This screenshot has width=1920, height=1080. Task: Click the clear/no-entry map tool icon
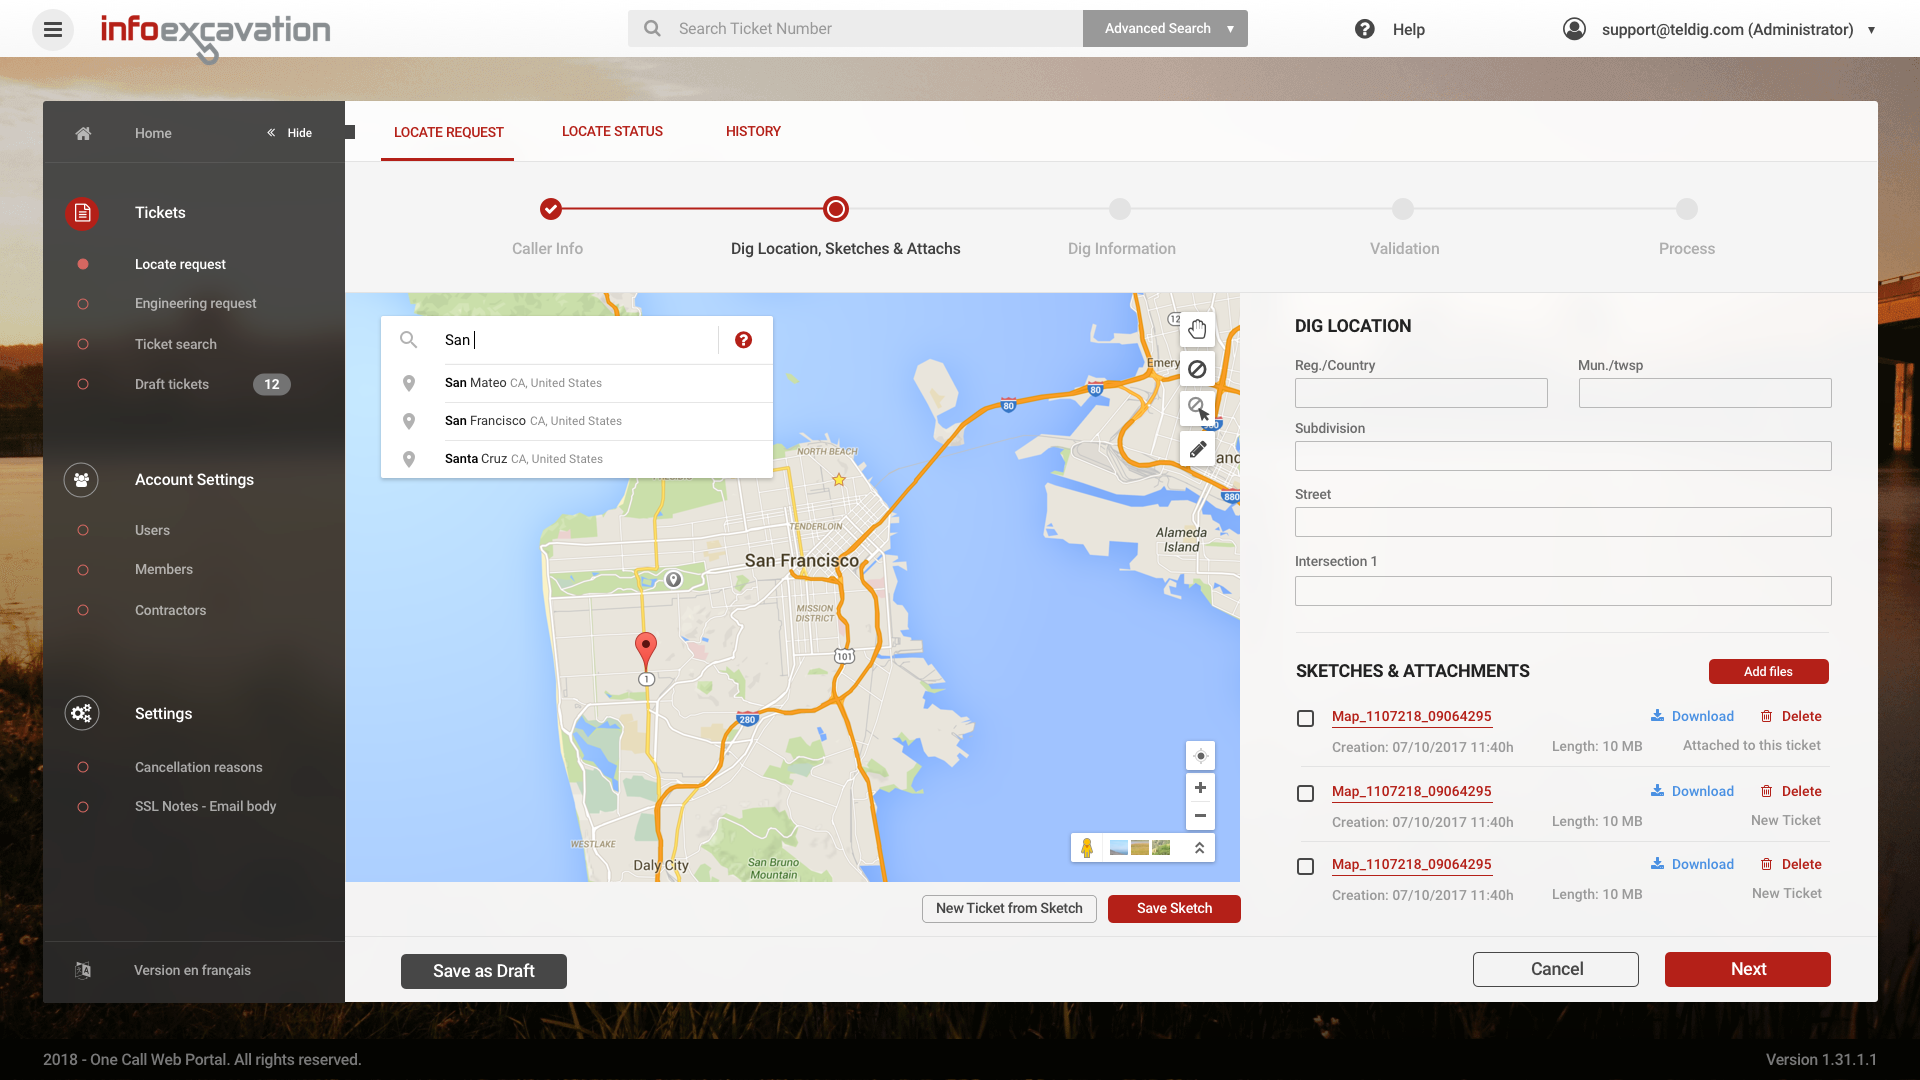pos(1197,369)
